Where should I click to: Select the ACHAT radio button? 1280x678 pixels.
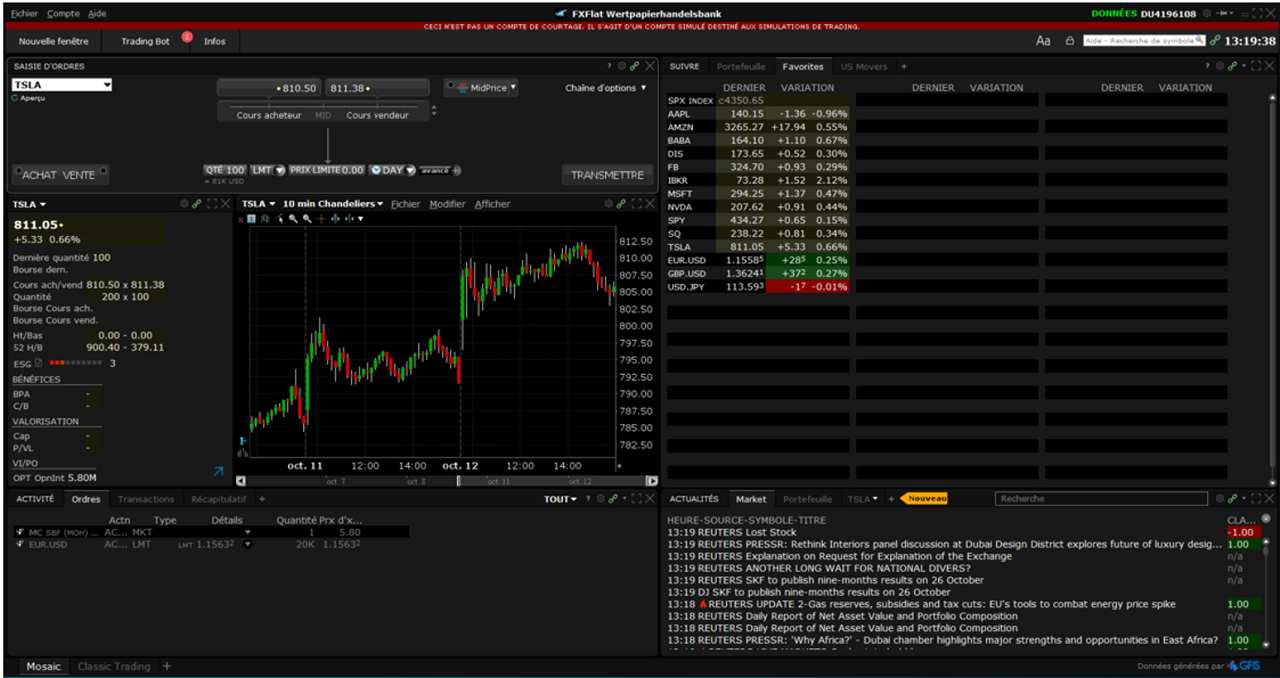click(18, 172)
